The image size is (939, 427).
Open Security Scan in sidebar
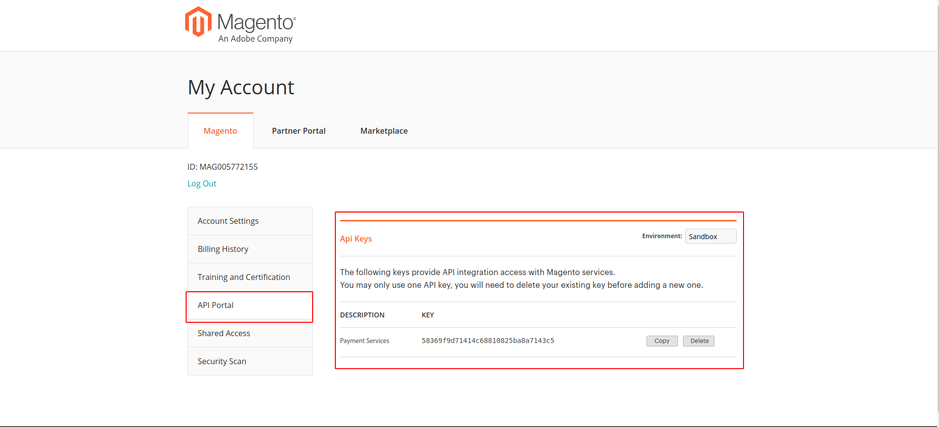pyautogui.click(x=250, y=362)
